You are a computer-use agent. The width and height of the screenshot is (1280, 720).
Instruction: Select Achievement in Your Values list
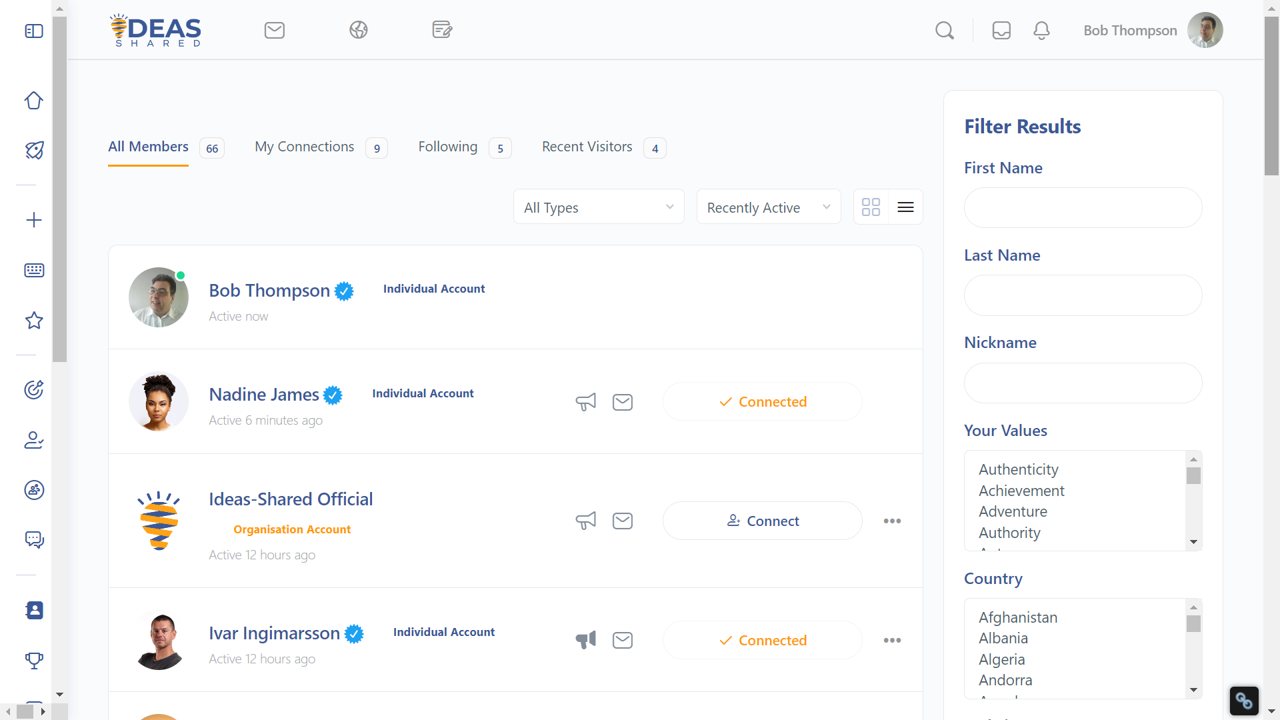point(1021,490)
